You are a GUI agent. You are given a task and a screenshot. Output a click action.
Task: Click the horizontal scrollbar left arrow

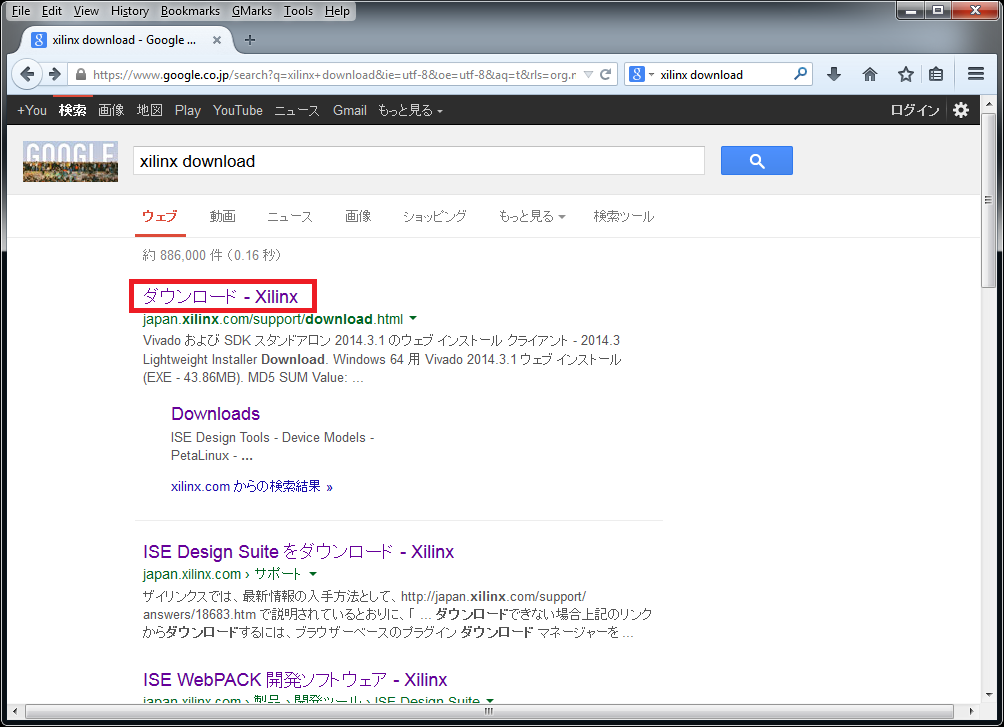(x=14, y=711)
